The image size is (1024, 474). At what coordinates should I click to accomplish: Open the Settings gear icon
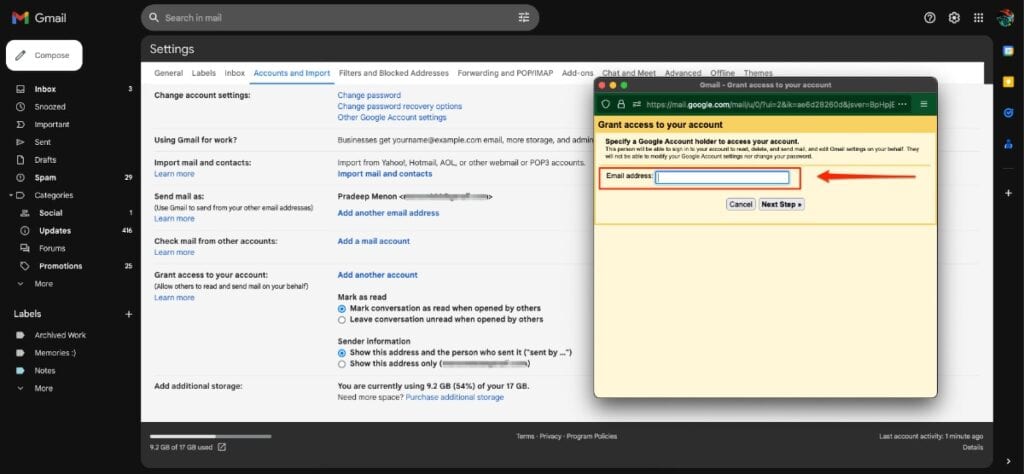[954, 18]
